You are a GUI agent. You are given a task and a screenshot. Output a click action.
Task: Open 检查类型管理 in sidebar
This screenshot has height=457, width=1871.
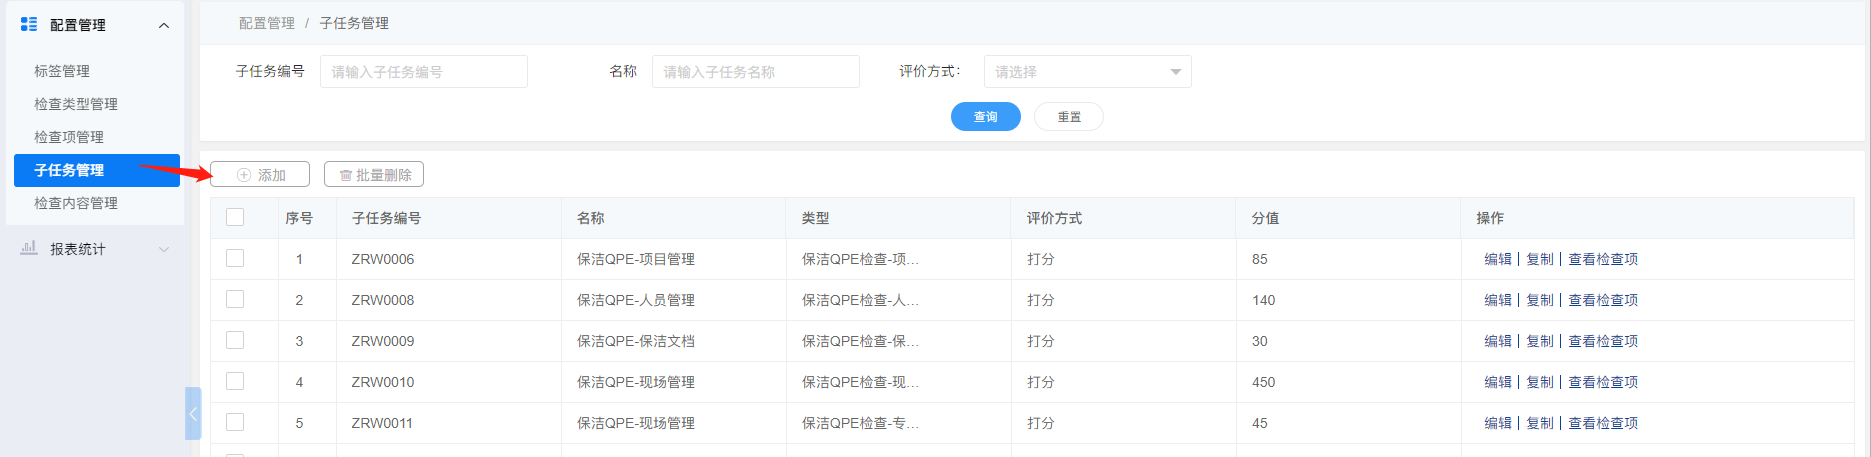point(76,104)
